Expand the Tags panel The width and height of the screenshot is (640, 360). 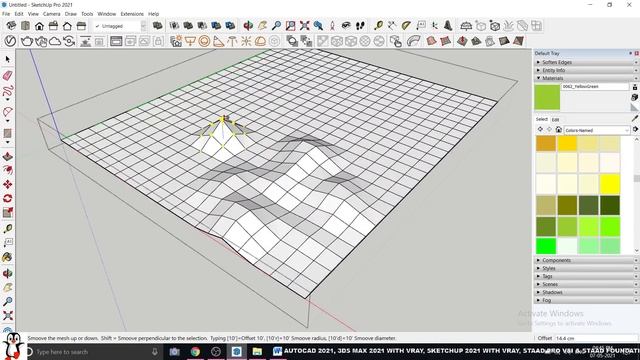[x=586, y=276]
